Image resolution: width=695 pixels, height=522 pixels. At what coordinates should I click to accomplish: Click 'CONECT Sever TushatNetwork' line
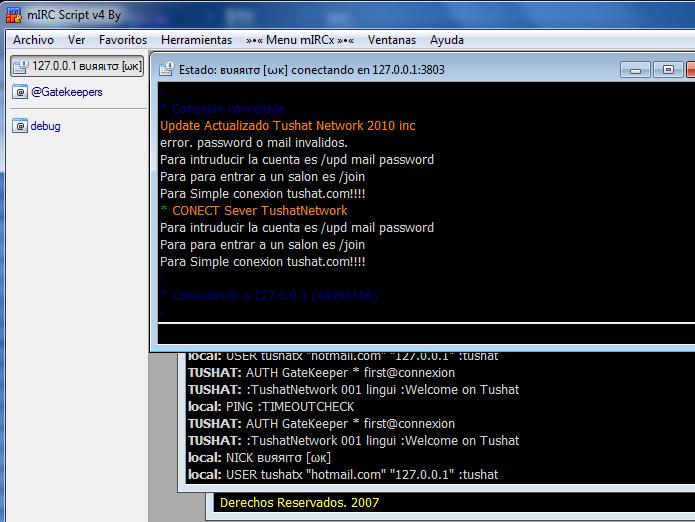260,210
